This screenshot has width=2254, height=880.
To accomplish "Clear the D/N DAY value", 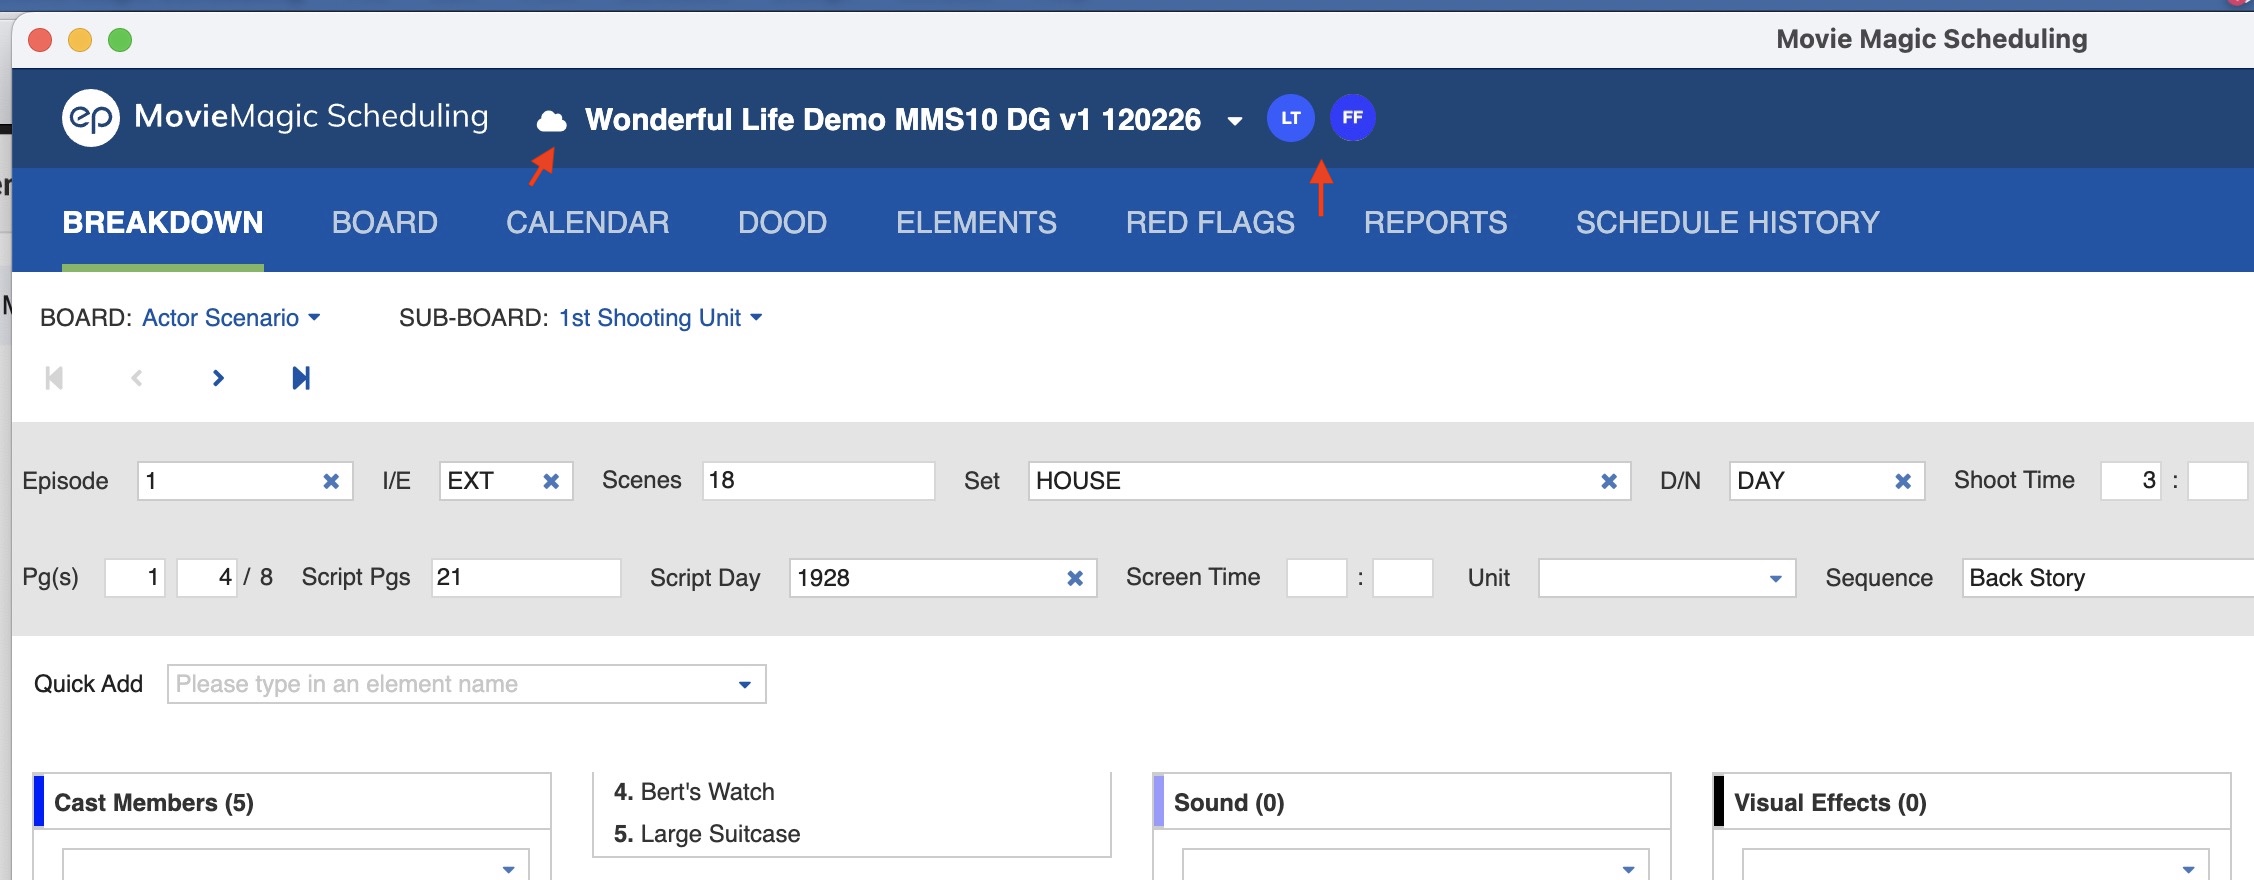I will [x=1903, y=481].
